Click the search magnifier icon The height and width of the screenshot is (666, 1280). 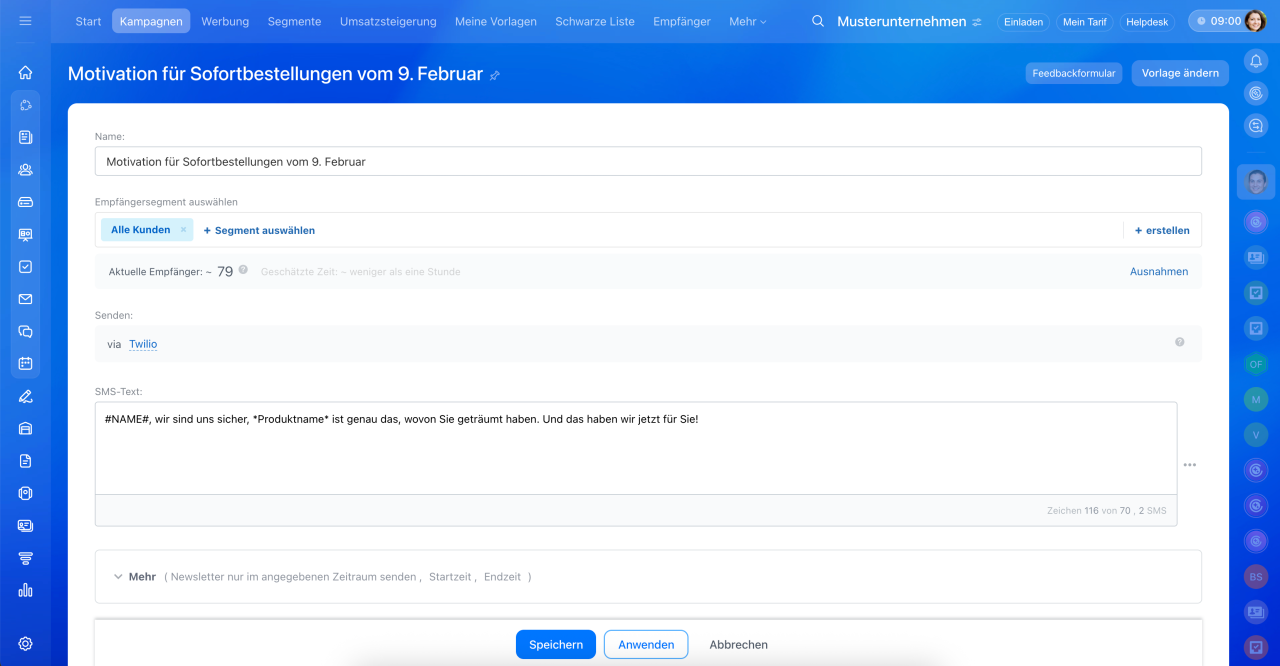tap(818, 21)
